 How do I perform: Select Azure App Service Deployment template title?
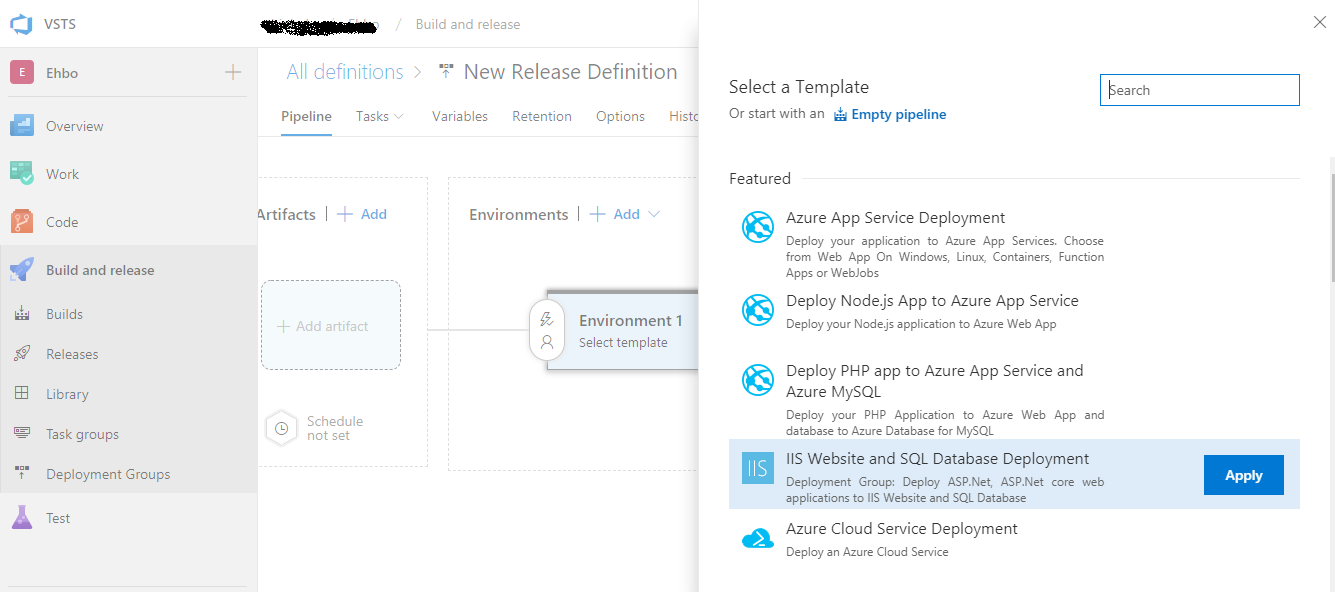coord(896,217)
